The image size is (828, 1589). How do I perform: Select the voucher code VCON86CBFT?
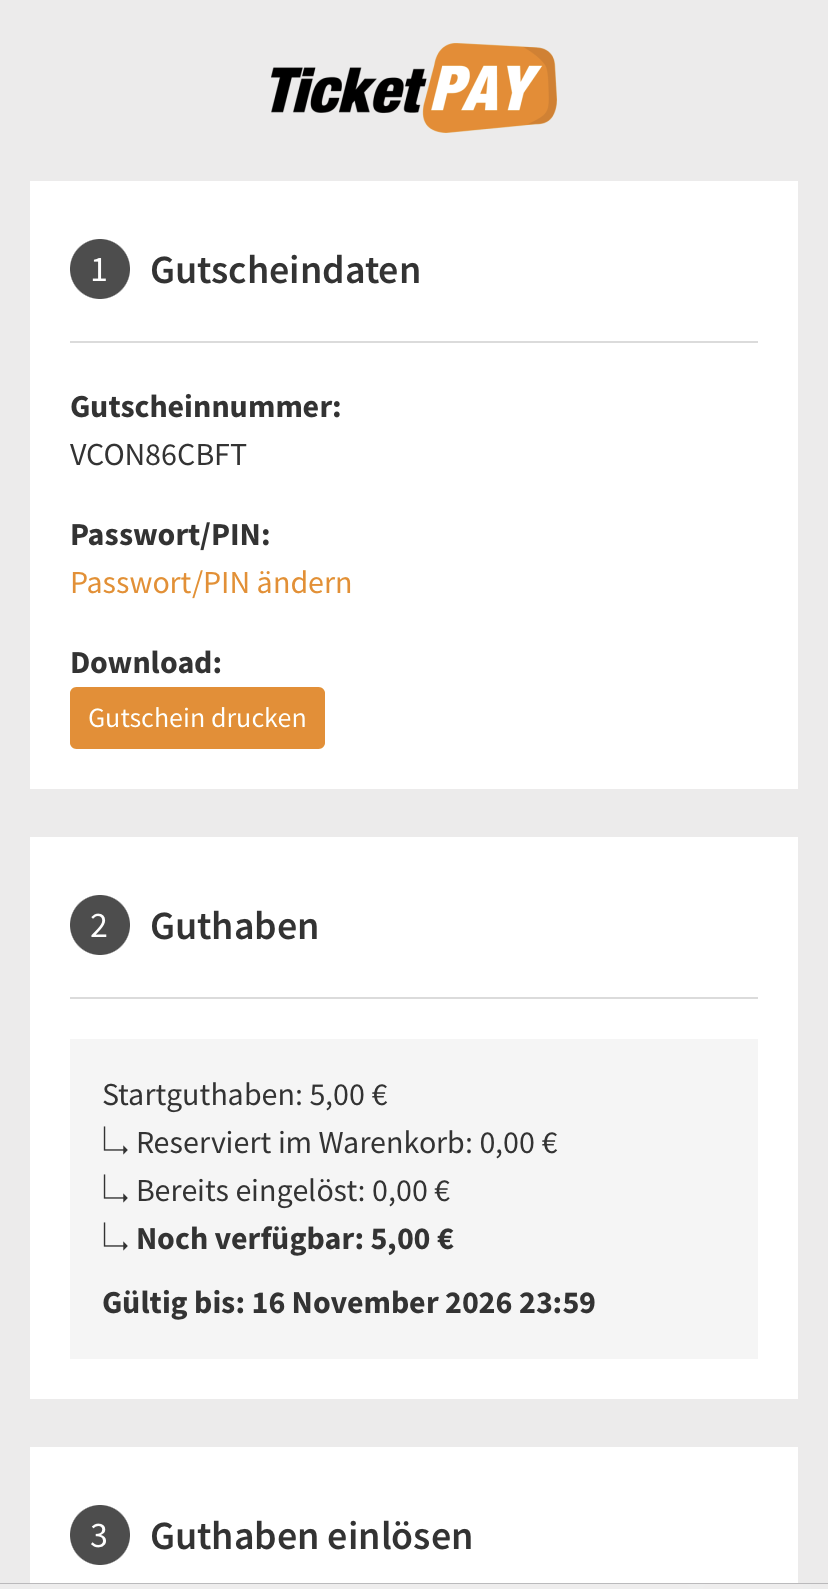click(158, 455)
